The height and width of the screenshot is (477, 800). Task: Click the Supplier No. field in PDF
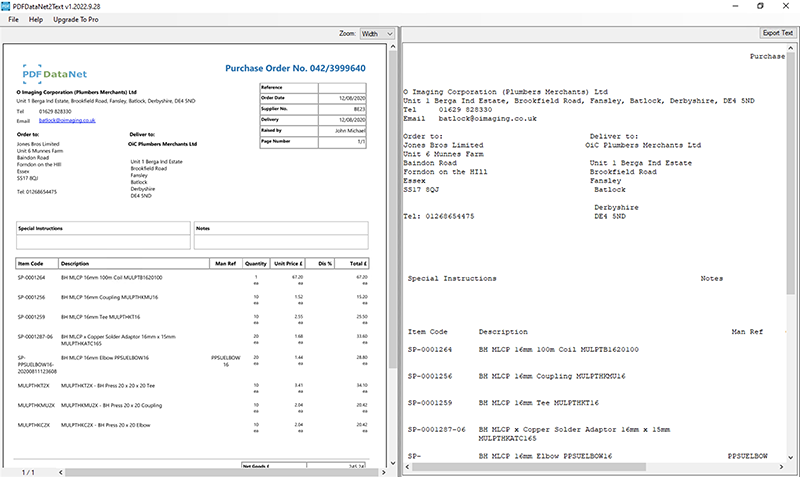[313, 109]
